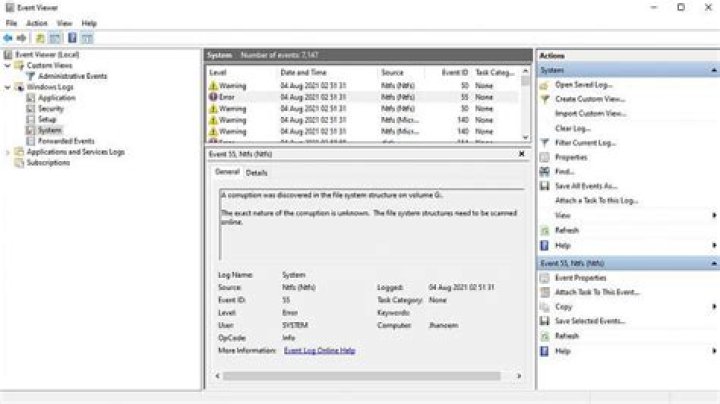Click the Administrative Events filter icon
Image resolution: width=720 pixels, height=404 pixels.
[x=31, y=76]
